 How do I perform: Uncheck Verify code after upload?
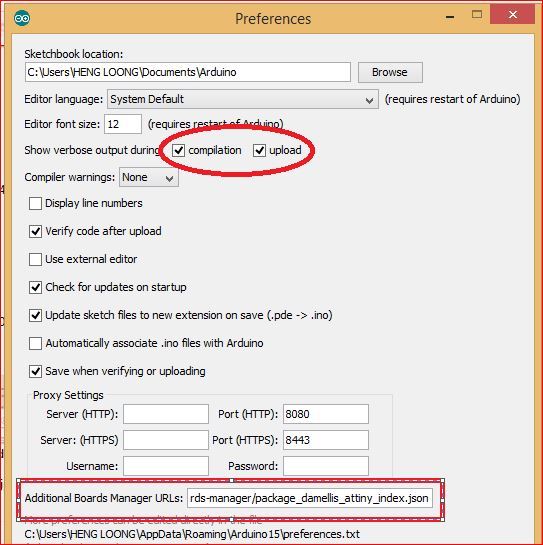tap(35, 231)
